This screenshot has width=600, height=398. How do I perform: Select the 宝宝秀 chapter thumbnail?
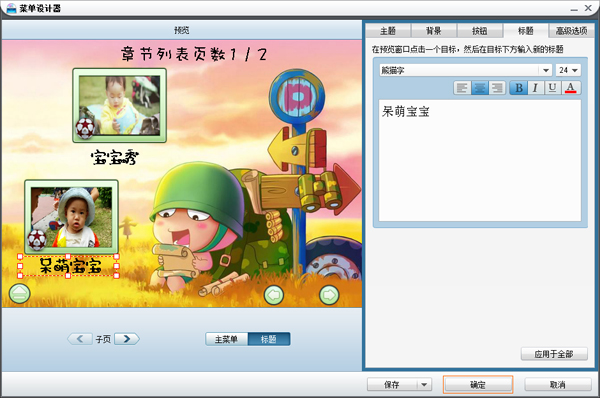click(119, 105)
